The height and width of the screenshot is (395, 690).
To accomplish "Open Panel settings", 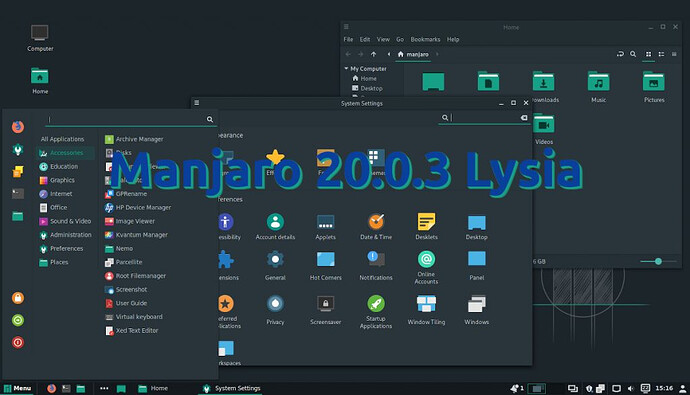I will click(x=477, y=266).
